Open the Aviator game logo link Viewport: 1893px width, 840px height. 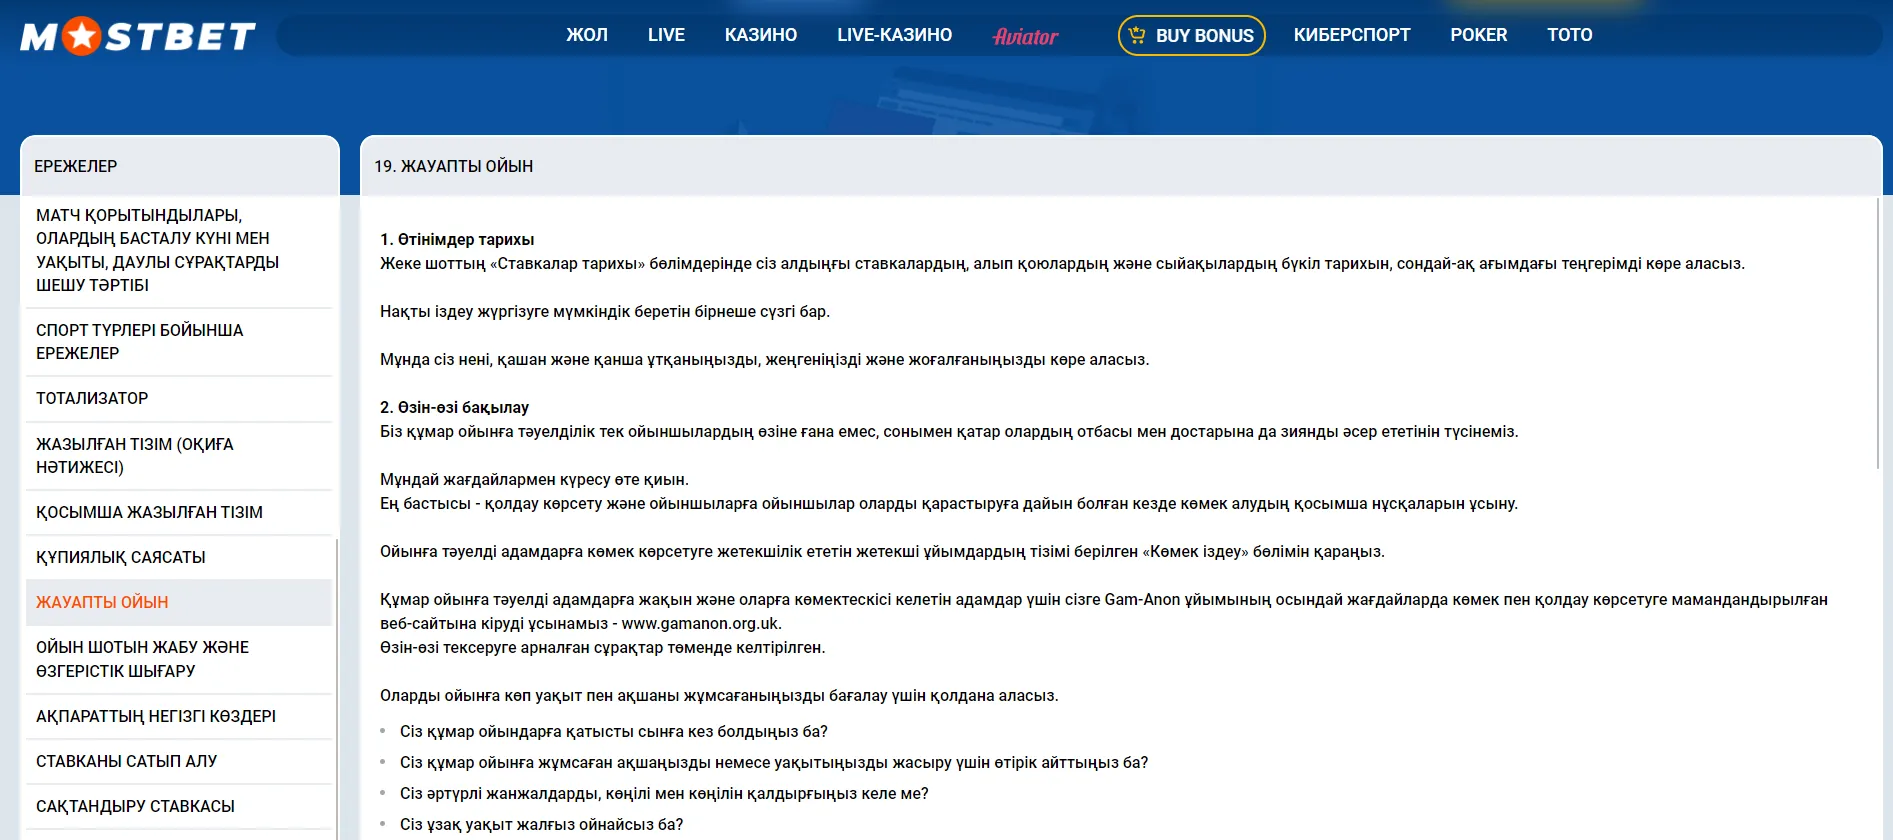pyautogui.click(x=1025, y=37)
